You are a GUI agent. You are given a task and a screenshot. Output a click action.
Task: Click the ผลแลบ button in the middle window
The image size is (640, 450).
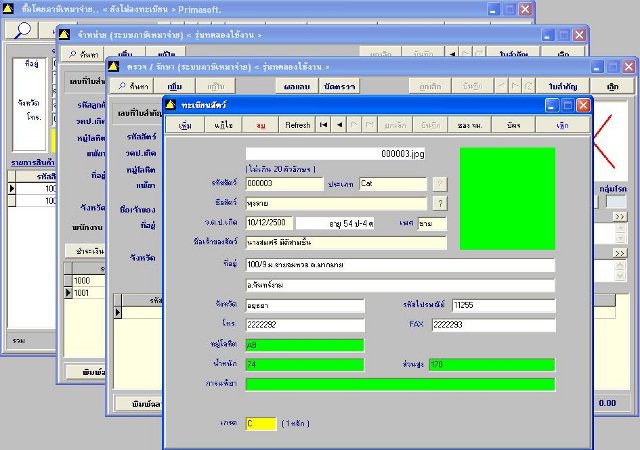296,87
